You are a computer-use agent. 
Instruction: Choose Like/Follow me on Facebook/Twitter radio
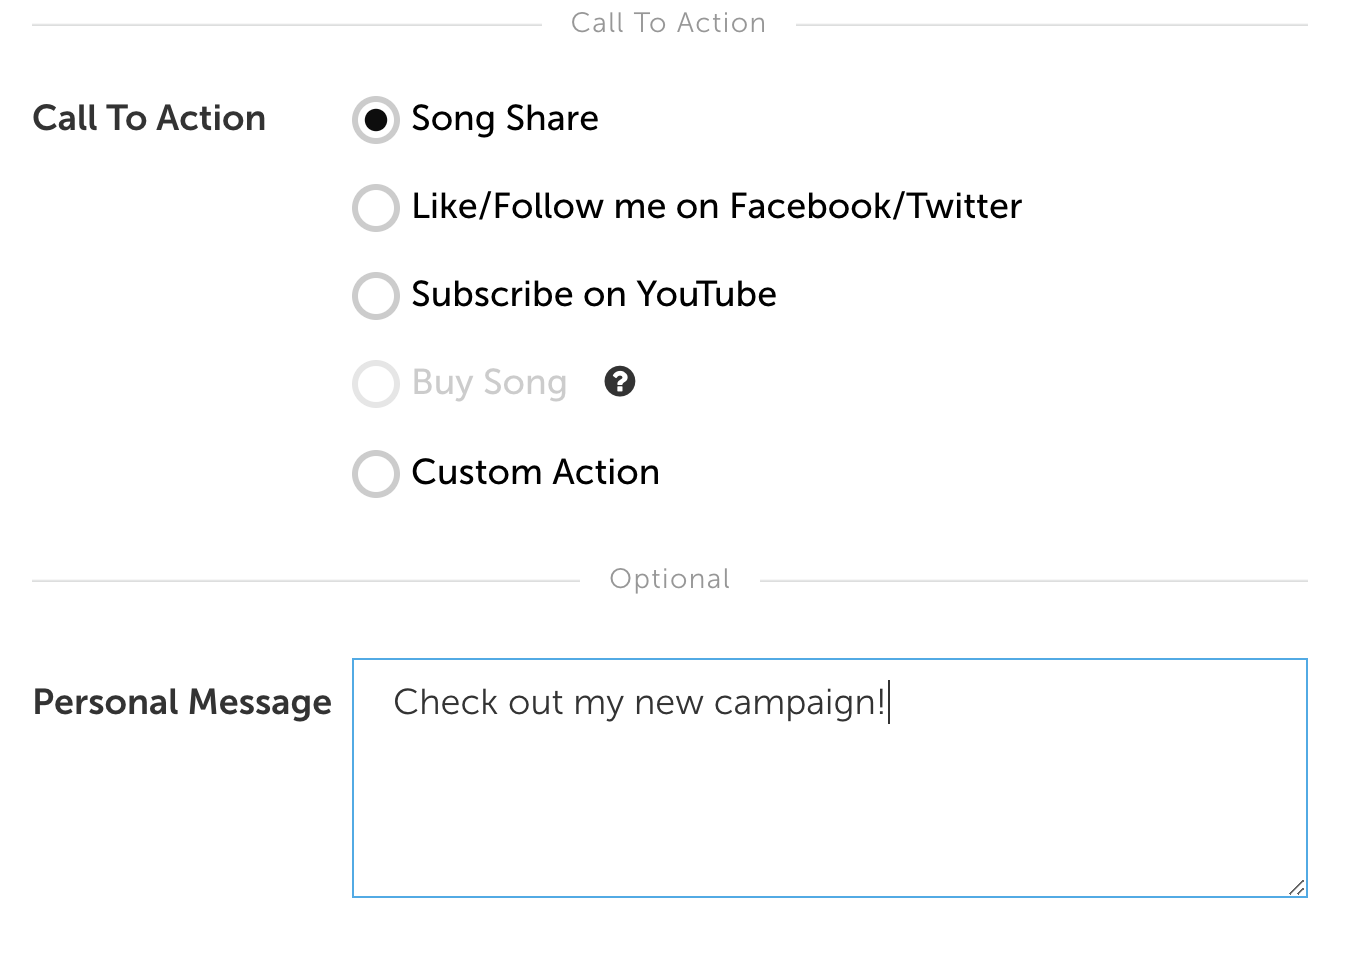(x=376, y=208)
